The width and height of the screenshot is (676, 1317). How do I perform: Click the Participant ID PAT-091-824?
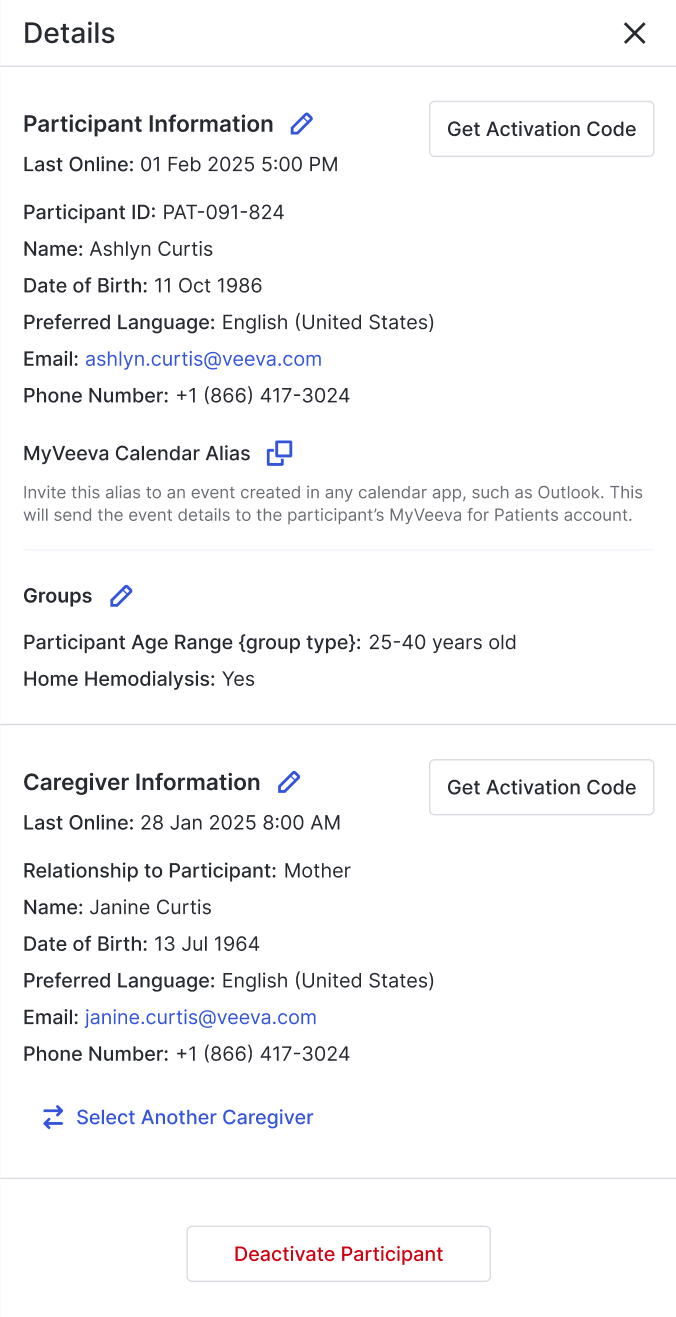point(223,212)
